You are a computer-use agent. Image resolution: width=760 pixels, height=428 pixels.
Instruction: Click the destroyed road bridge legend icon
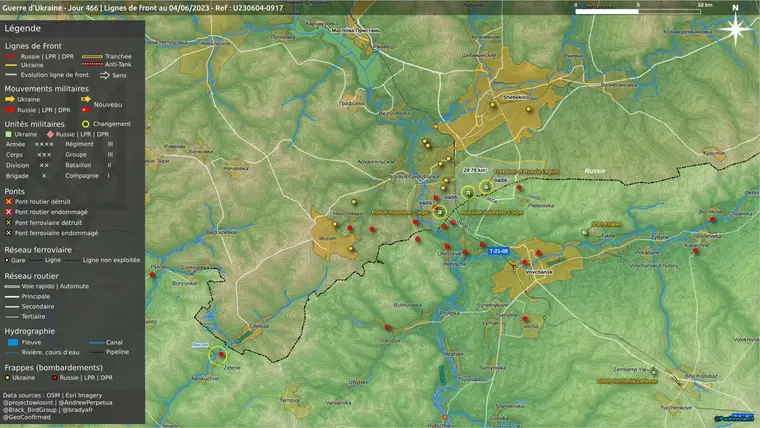point(8,202)
